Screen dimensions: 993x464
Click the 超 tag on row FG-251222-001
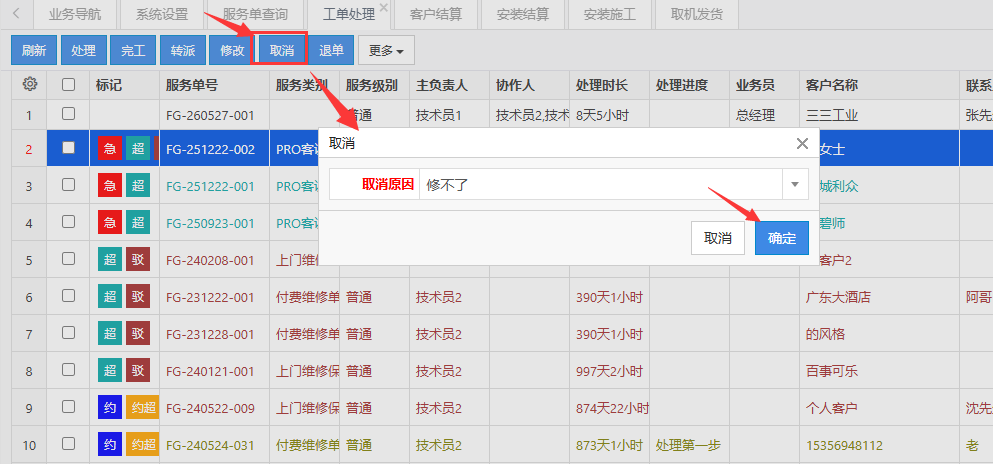(x=138, y=186)
